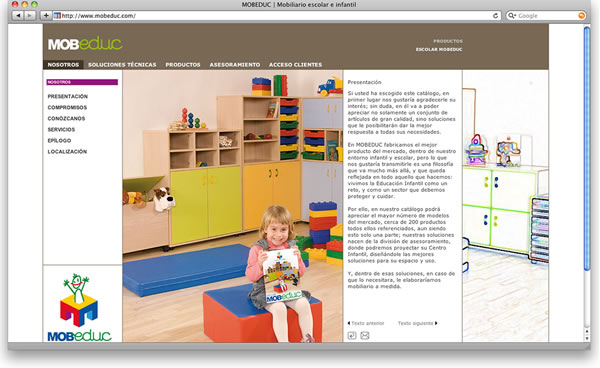Click the add bookmark plus button
The height and width of the screenshot is (368, 600).
46,16
